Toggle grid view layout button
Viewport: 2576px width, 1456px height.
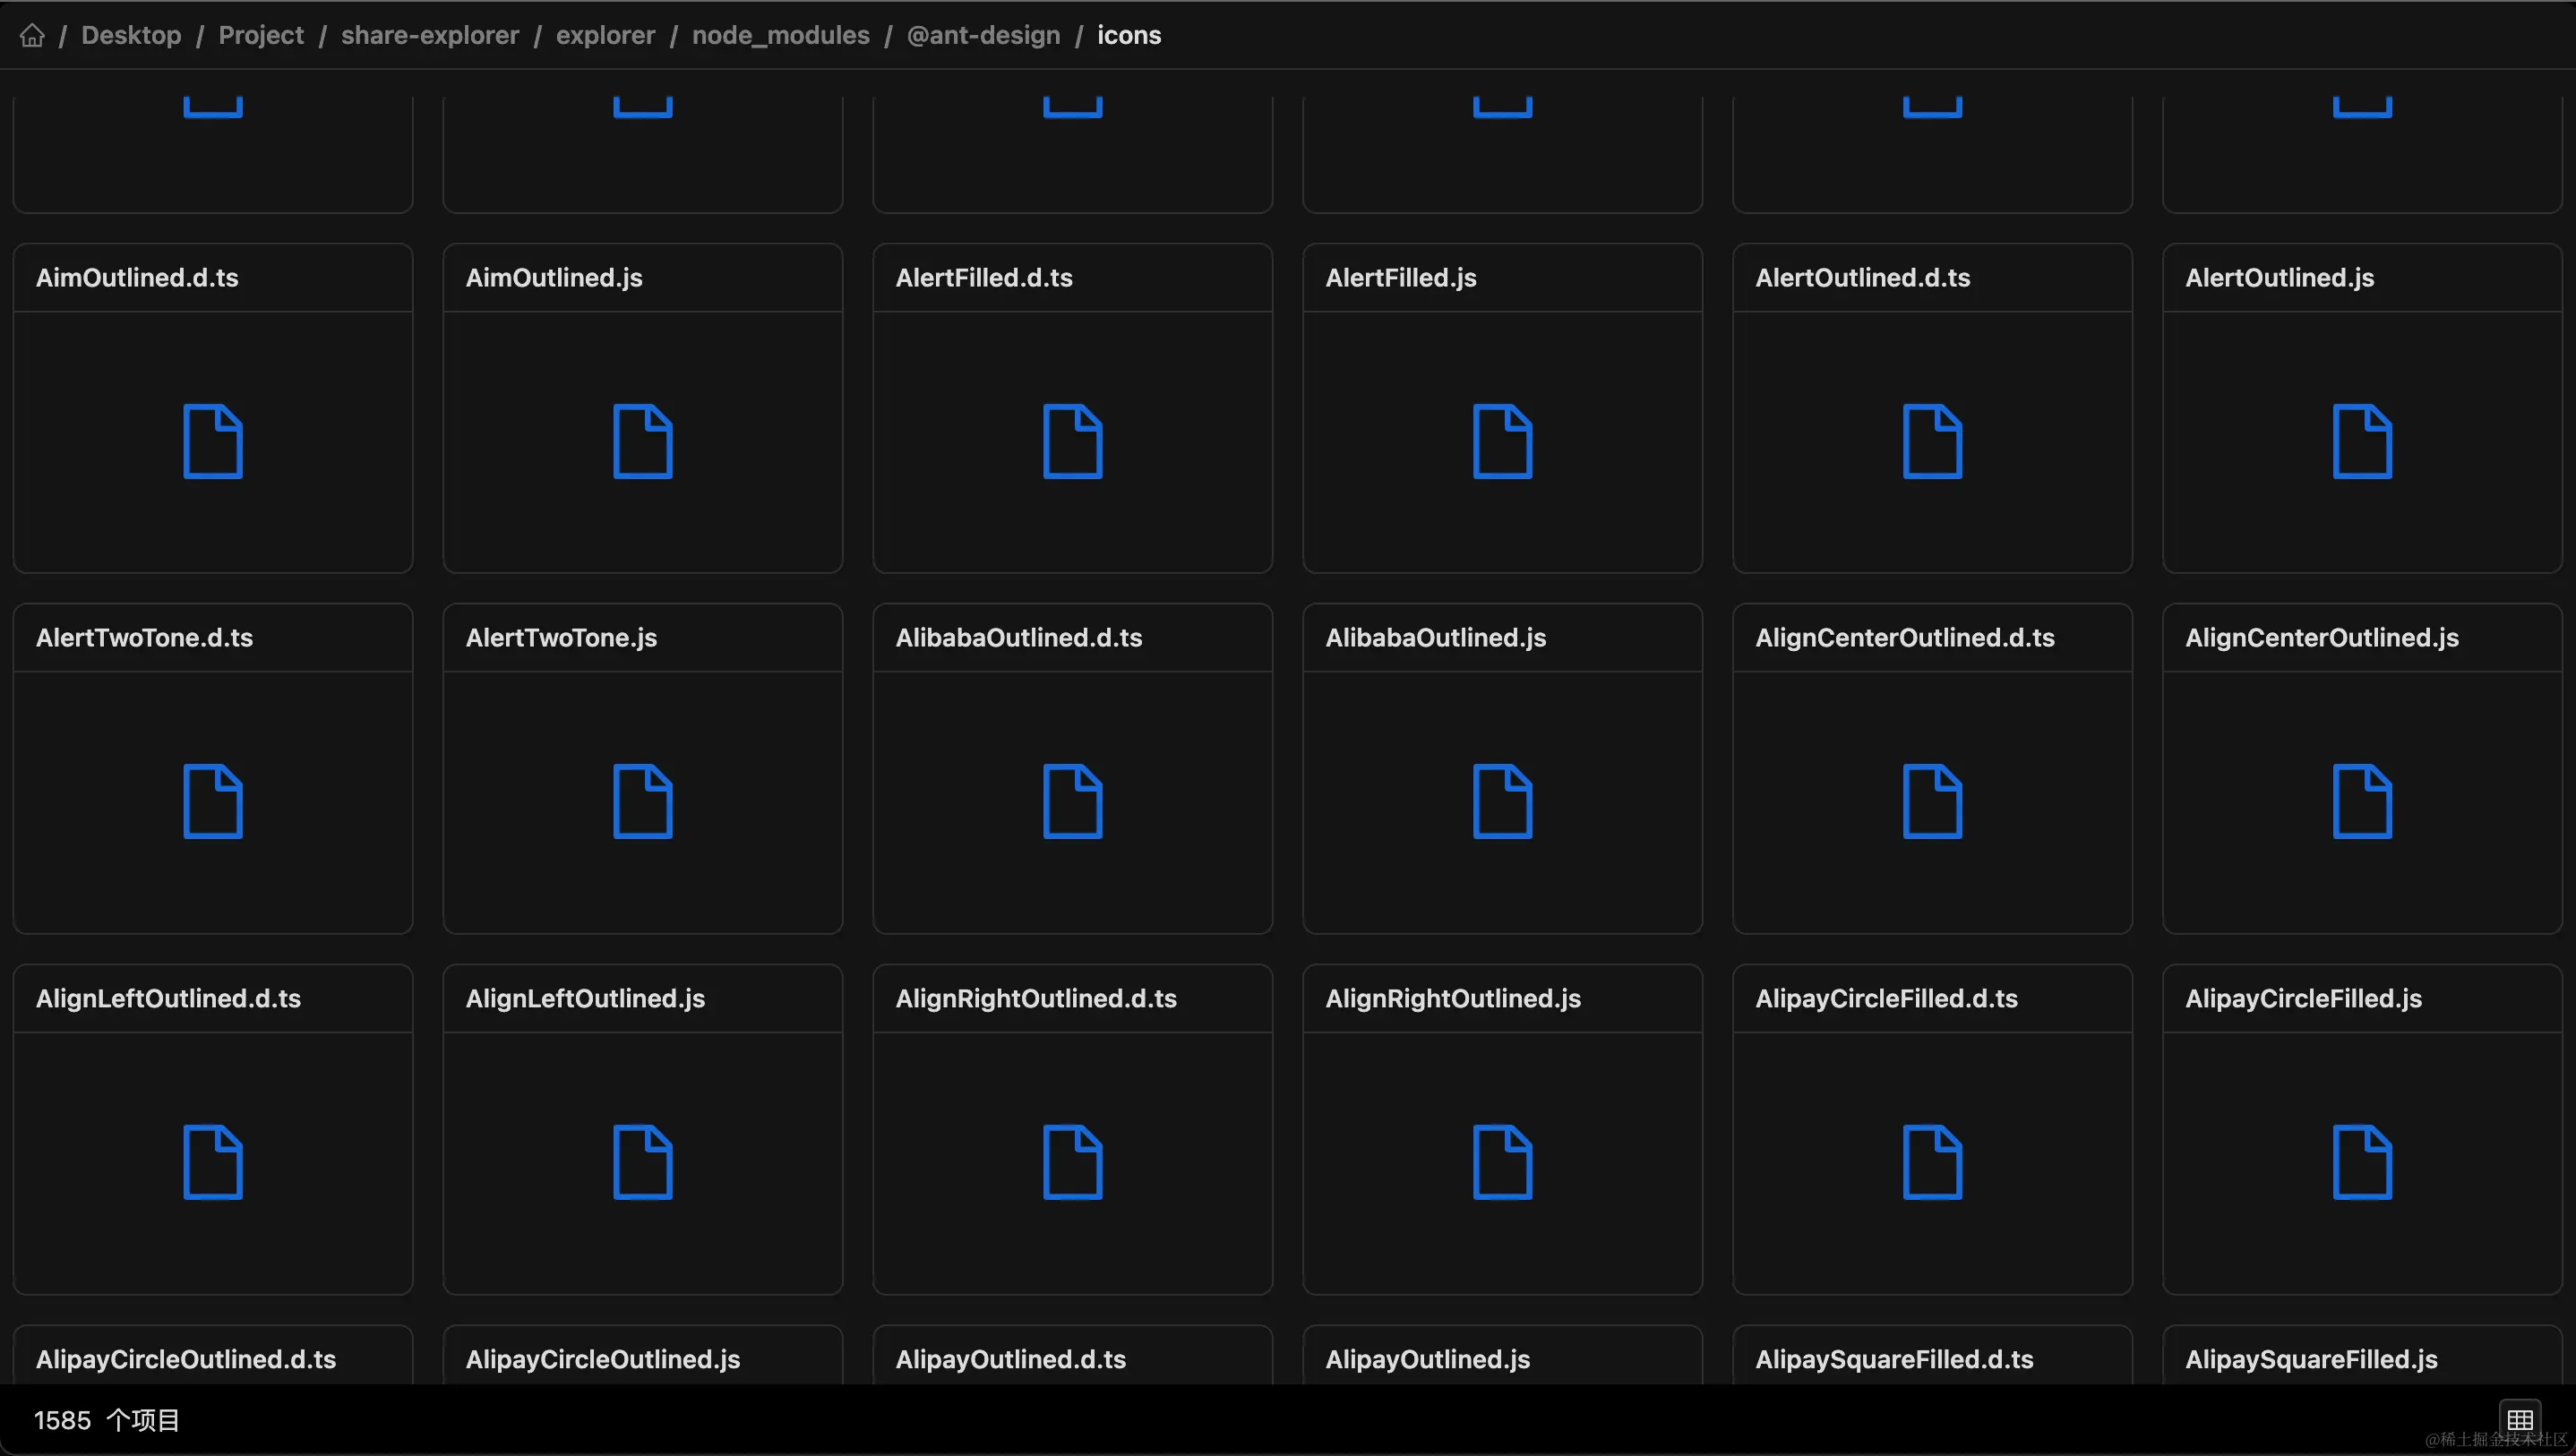(x=2519, y=1419)
